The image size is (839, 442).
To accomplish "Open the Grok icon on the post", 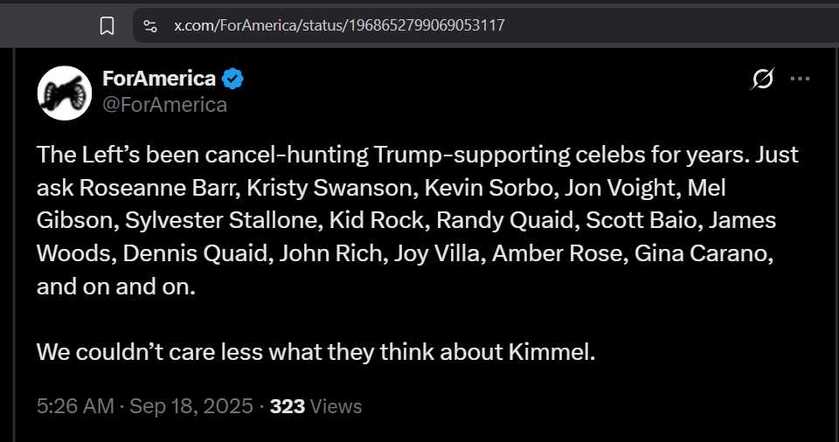I will point(762,79).
